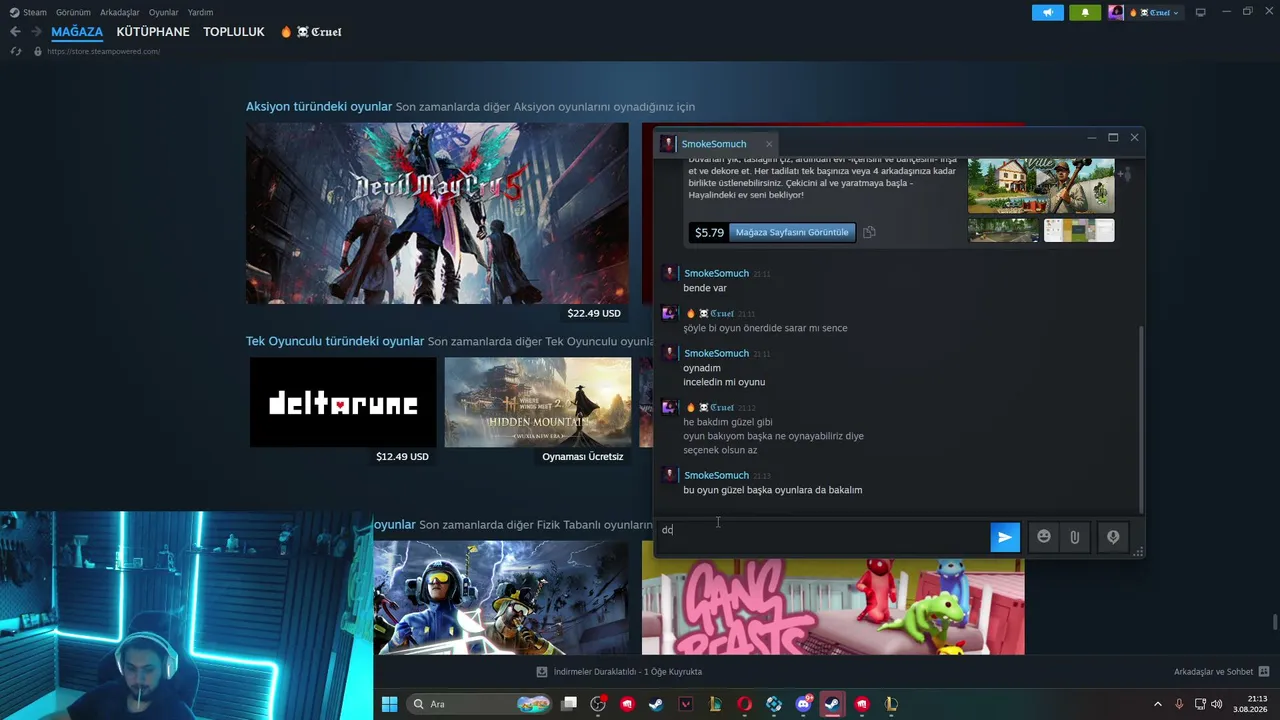This screenshot has width=1280, height=720.
Task: Copy the store link icon beside the store page button
Action: pos(869,232)
